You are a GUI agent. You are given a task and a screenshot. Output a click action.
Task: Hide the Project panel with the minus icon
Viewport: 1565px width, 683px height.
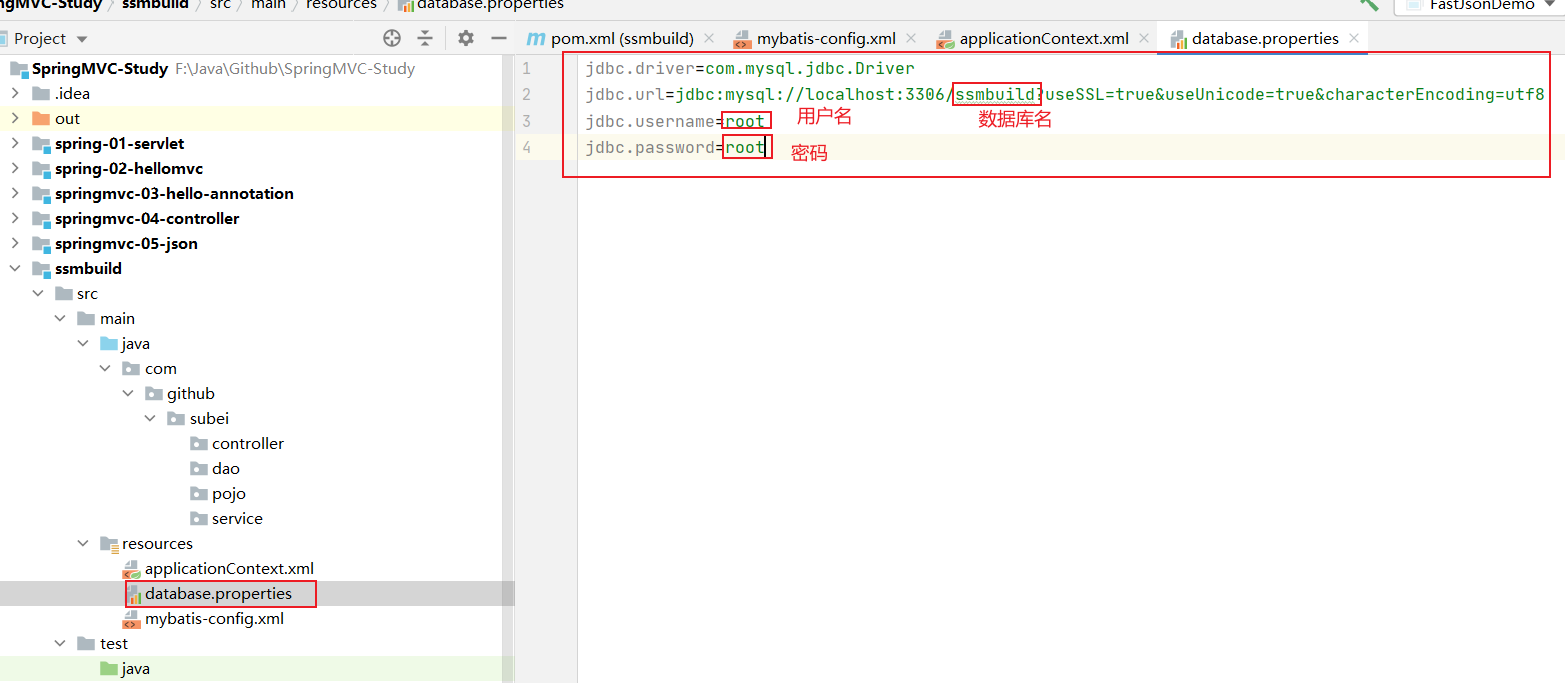point(499,38)
